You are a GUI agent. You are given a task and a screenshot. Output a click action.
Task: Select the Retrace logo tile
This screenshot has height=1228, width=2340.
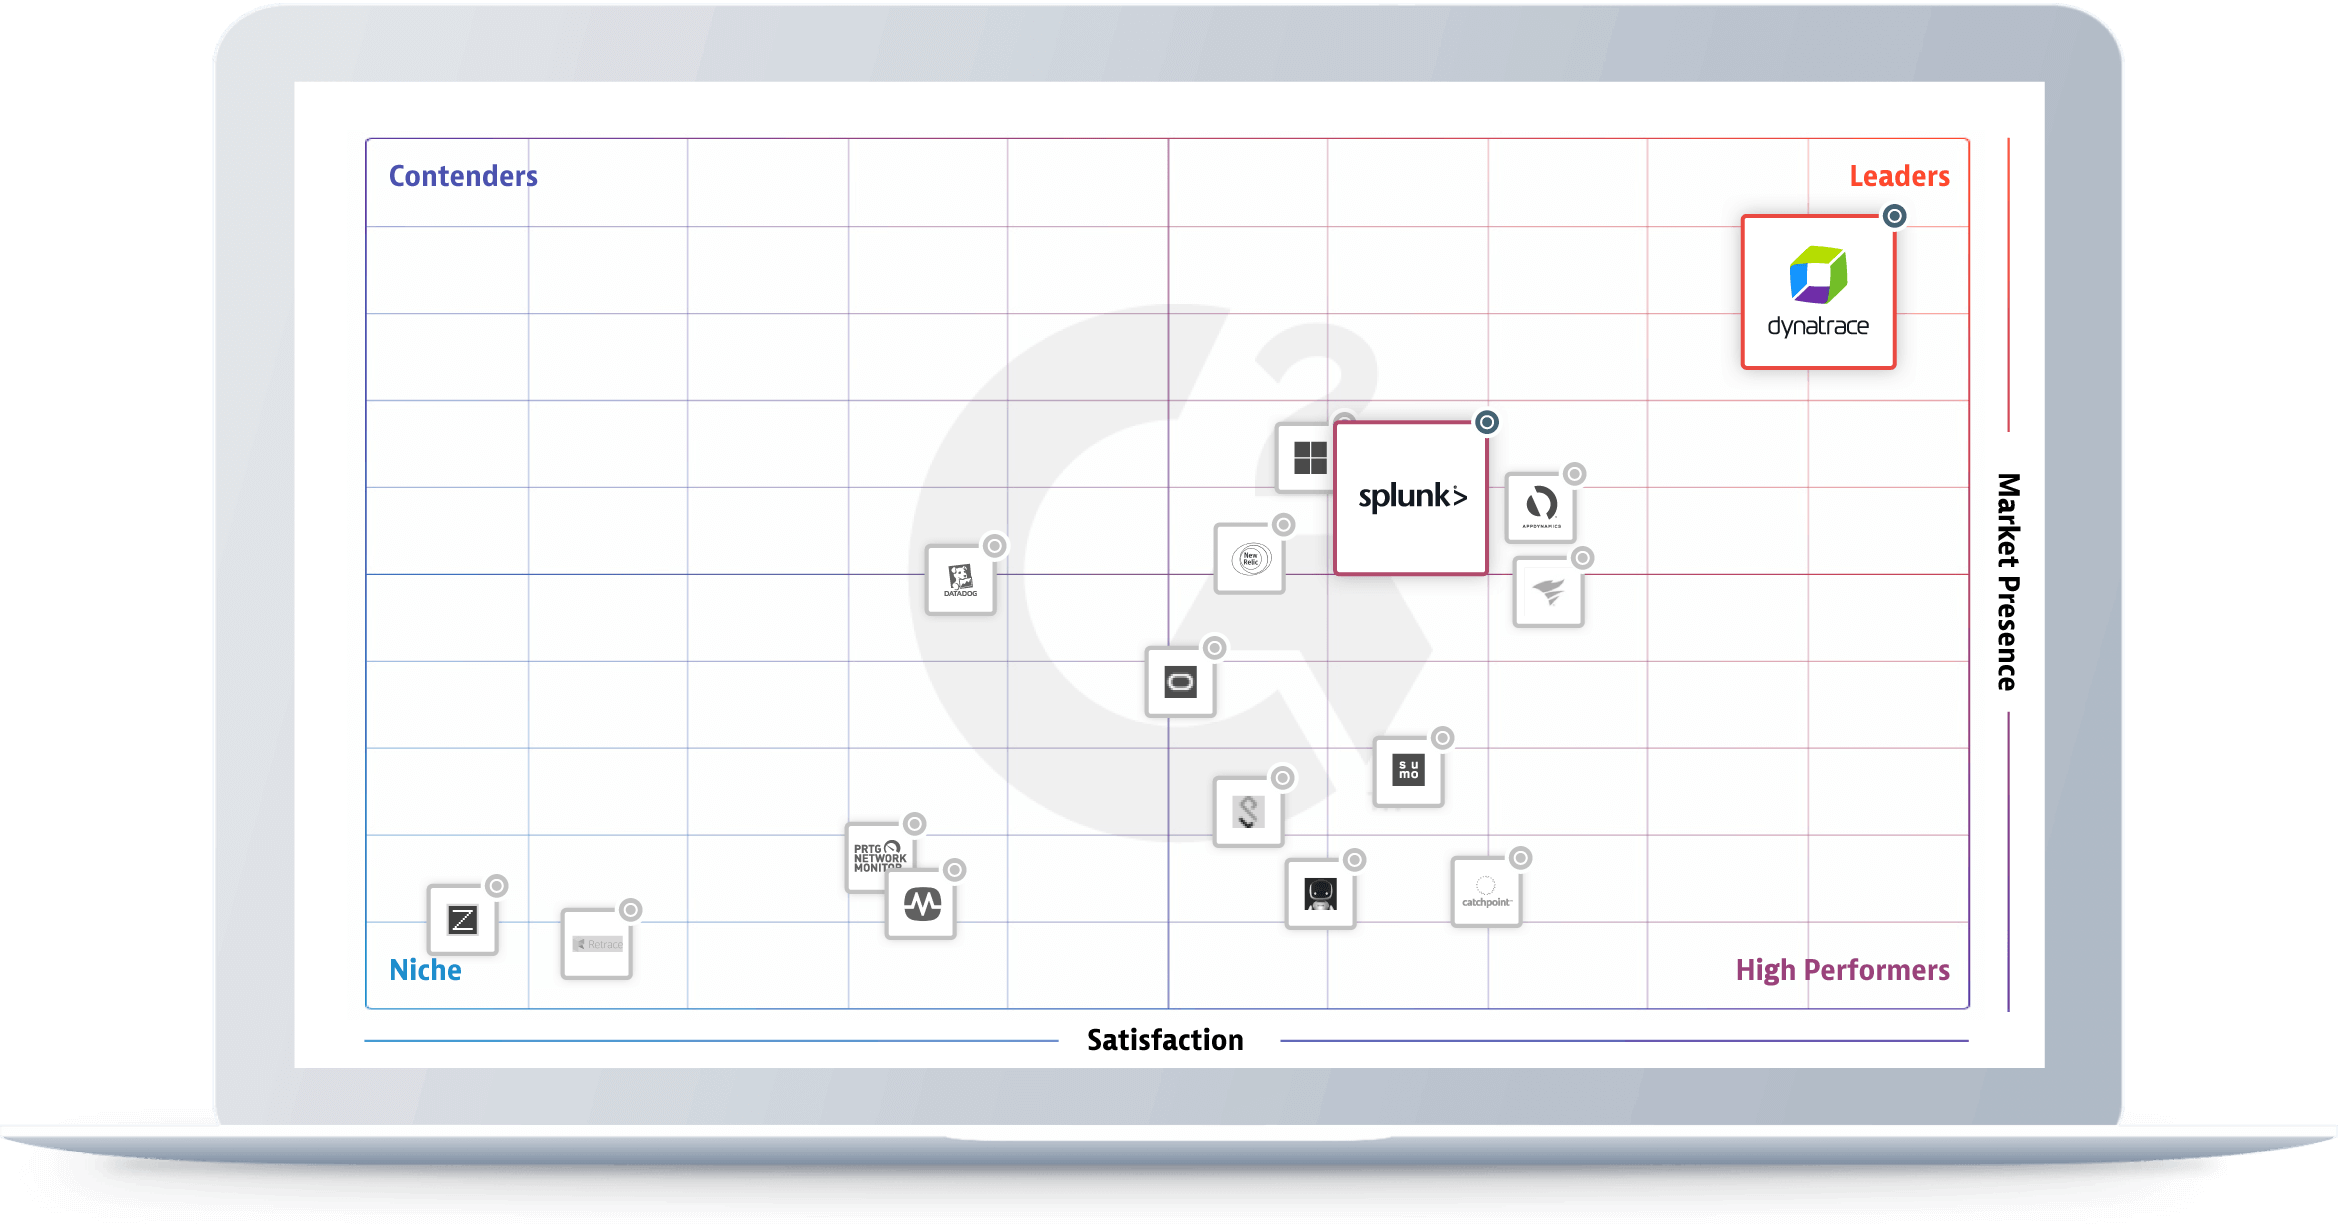coord(597,944)
